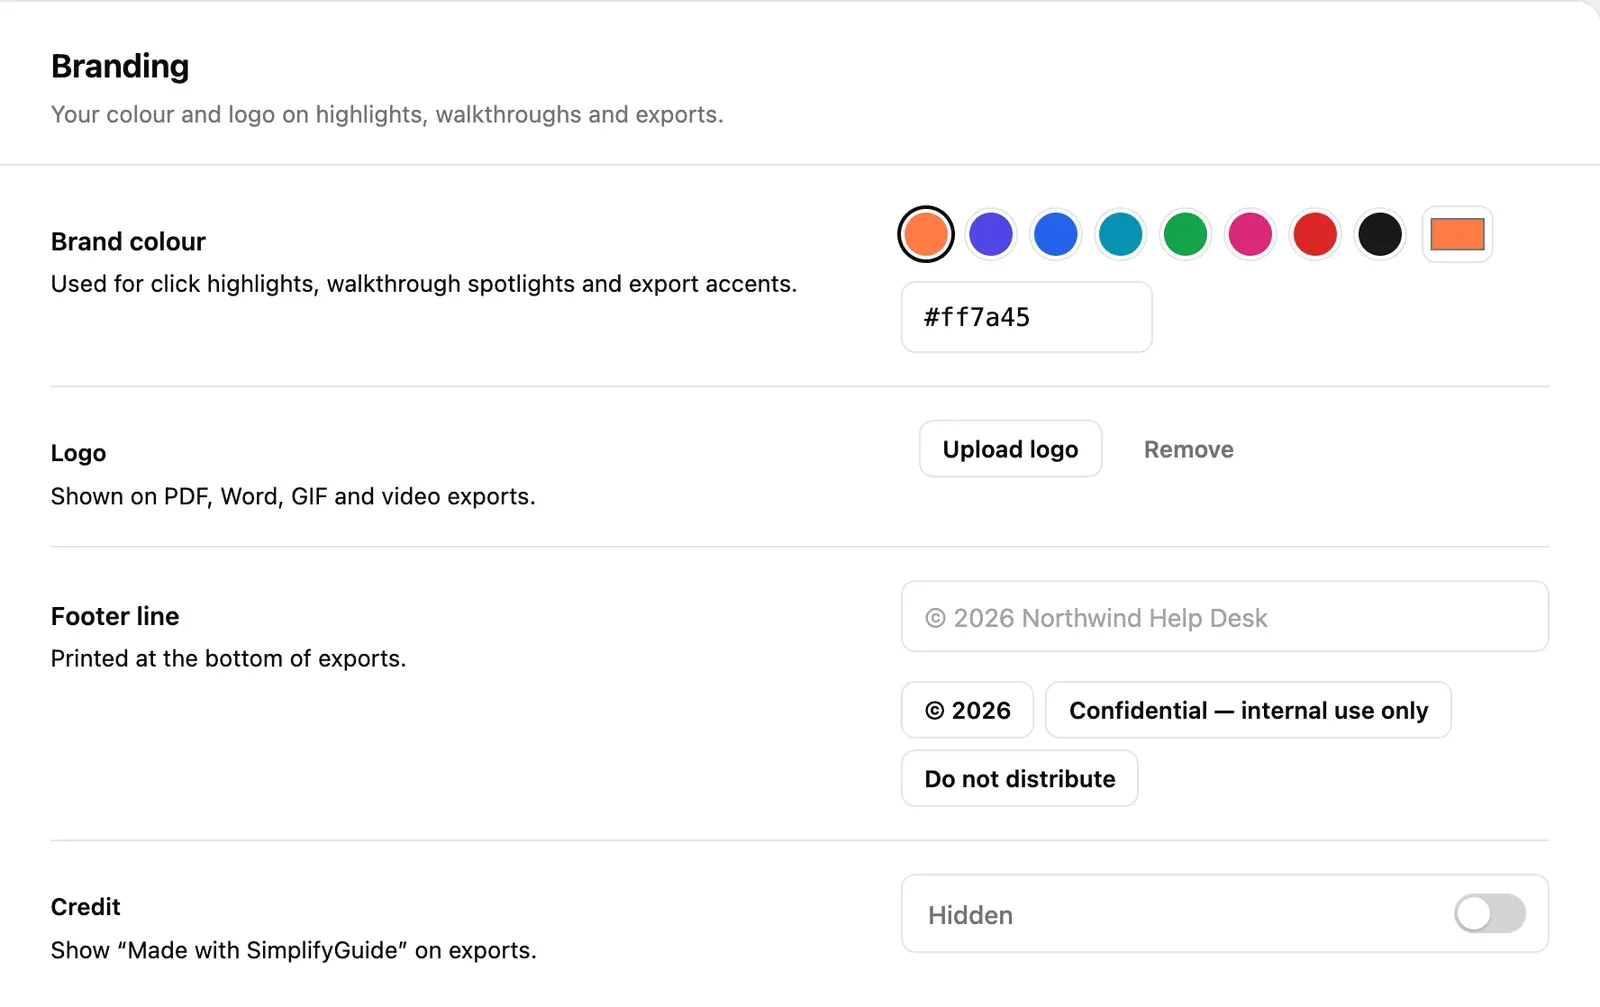Click the Footer line setting label

tap(115, 616)
